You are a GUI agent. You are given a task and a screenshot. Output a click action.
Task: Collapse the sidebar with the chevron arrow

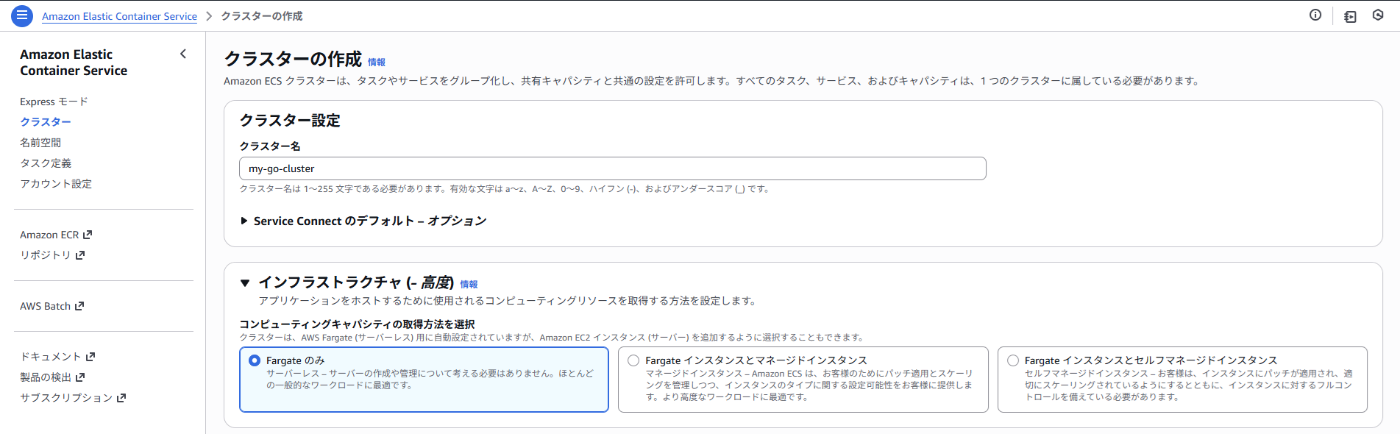pos(182,54)
